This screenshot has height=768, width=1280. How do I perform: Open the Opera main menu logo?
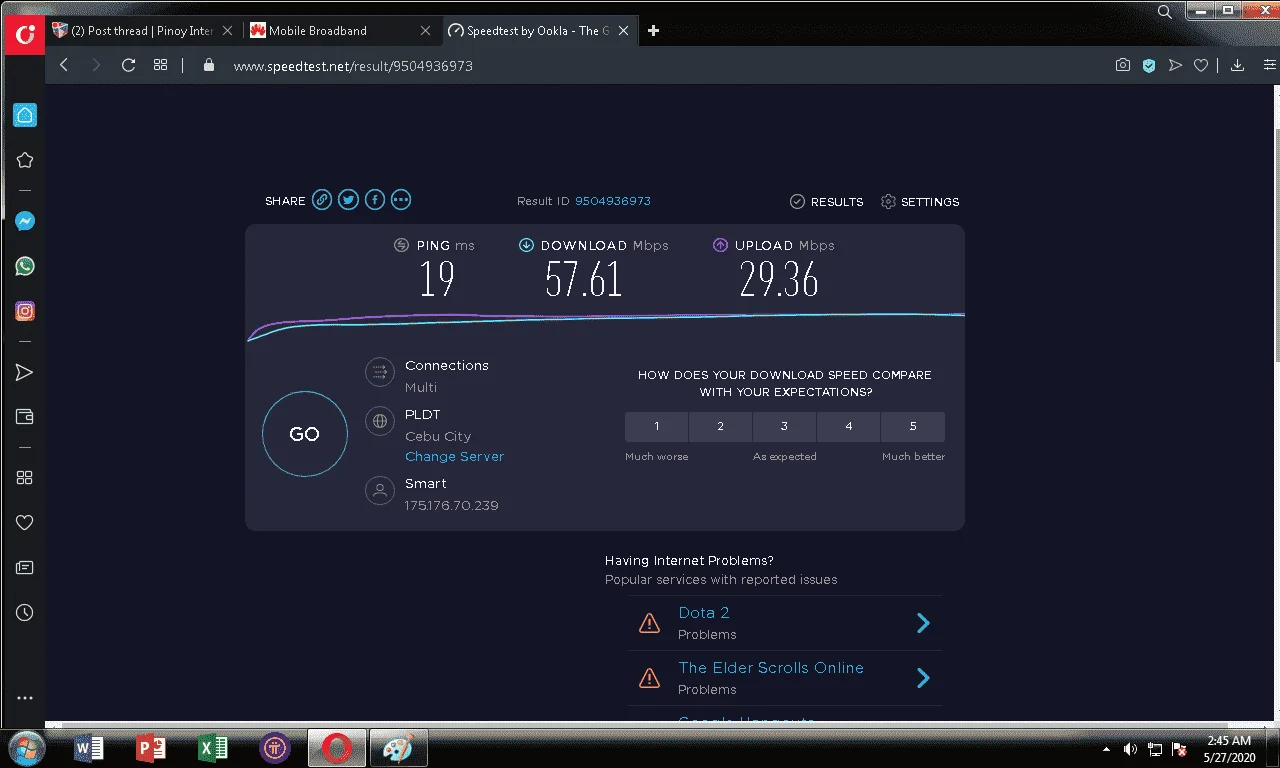point(25,35)
